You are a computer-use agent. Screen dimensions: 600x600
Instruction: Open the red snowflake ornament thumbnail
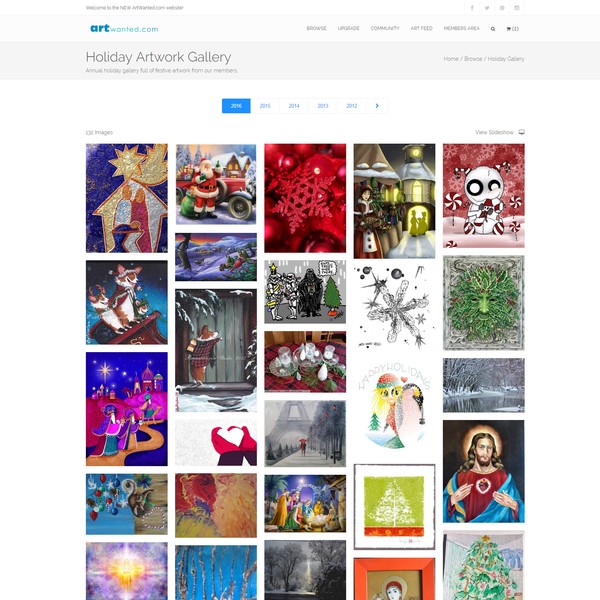tap(305, 198)
